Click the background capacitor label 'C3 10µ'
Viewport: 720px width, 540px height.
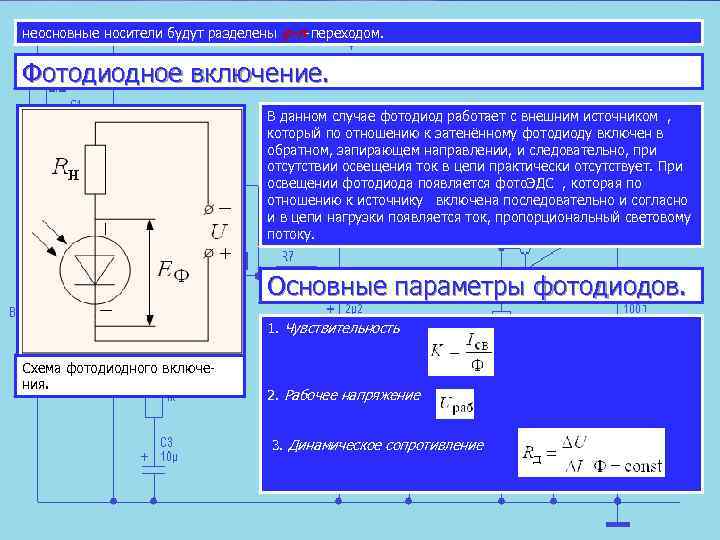(169, 450)
